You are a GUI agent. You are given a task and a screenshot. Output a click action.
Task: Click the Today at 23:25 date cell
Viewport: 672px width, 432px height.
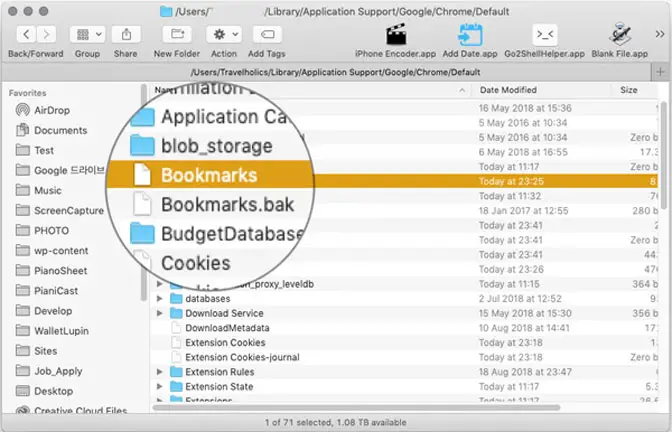click(x=511, y=181)
